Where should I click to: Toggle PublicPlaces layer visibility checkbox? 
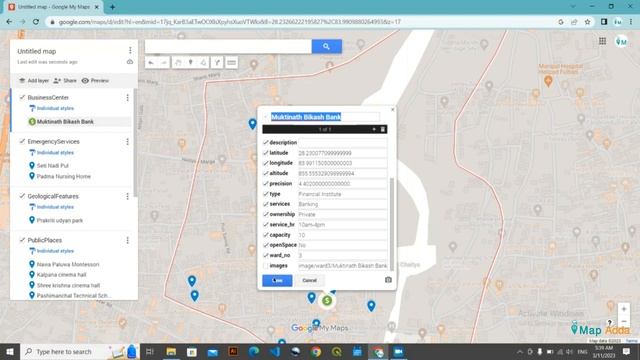tap(22, 240)
